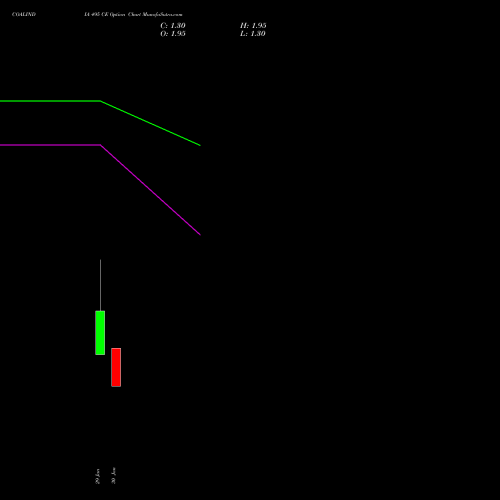Select the green candlestick body
Viewport: 500px width, 500px height.
(x=100, y=333)
